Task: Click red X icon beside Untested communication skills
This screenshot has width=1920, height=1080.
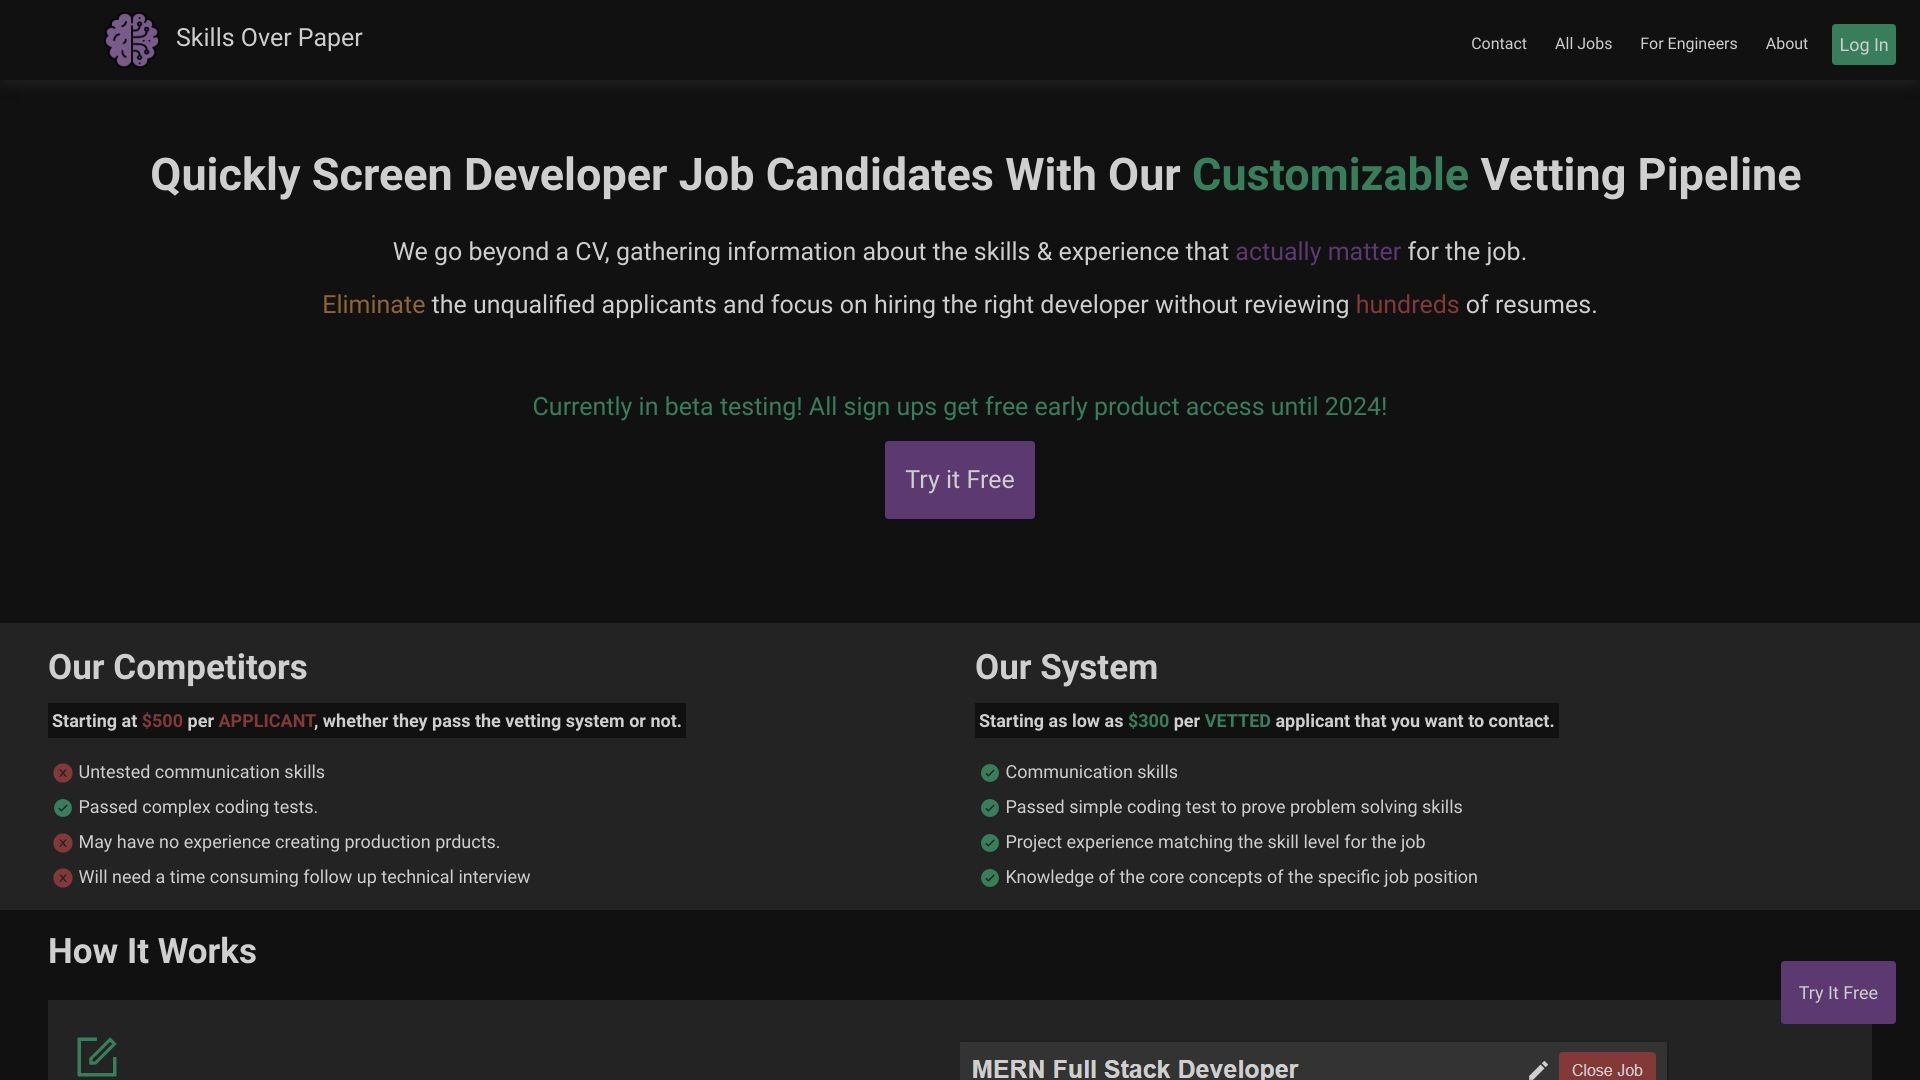Action: (x=63, y=773)
